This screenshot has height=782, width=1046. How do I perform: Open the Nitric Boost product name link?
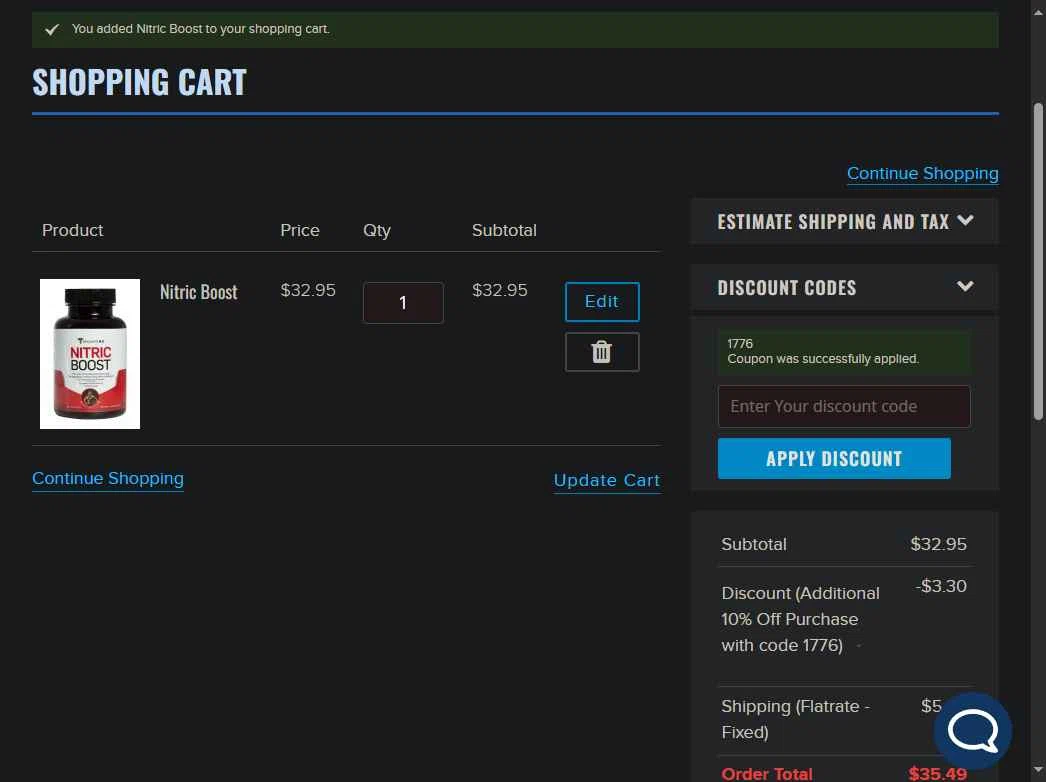(x=199, y=292)
